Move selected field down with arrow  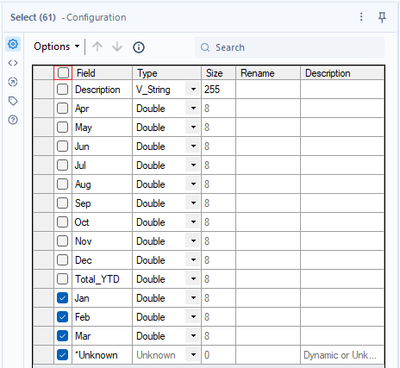point(117,47)
